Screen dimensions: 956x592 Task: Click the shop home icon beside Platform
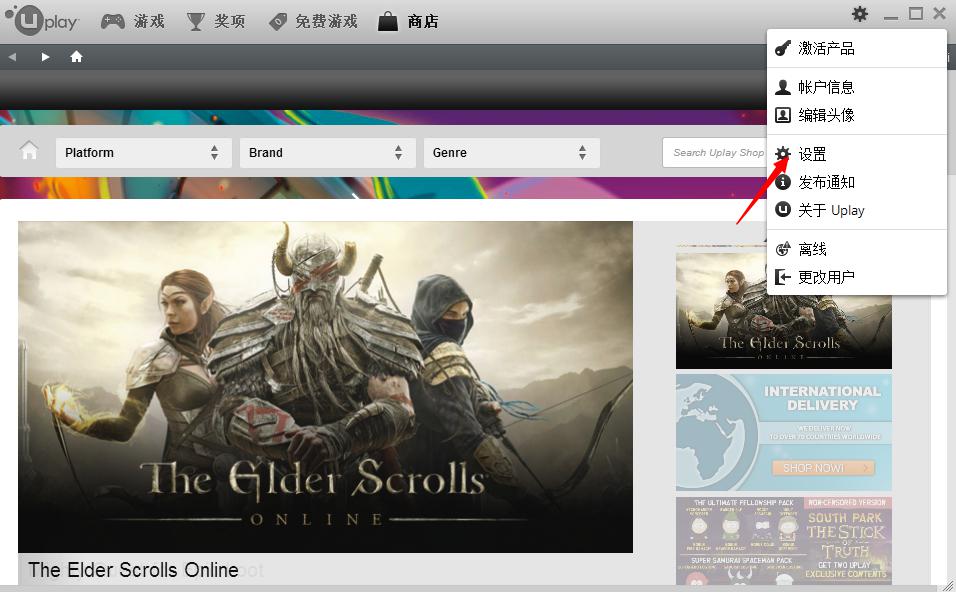[x=29, y=150]
